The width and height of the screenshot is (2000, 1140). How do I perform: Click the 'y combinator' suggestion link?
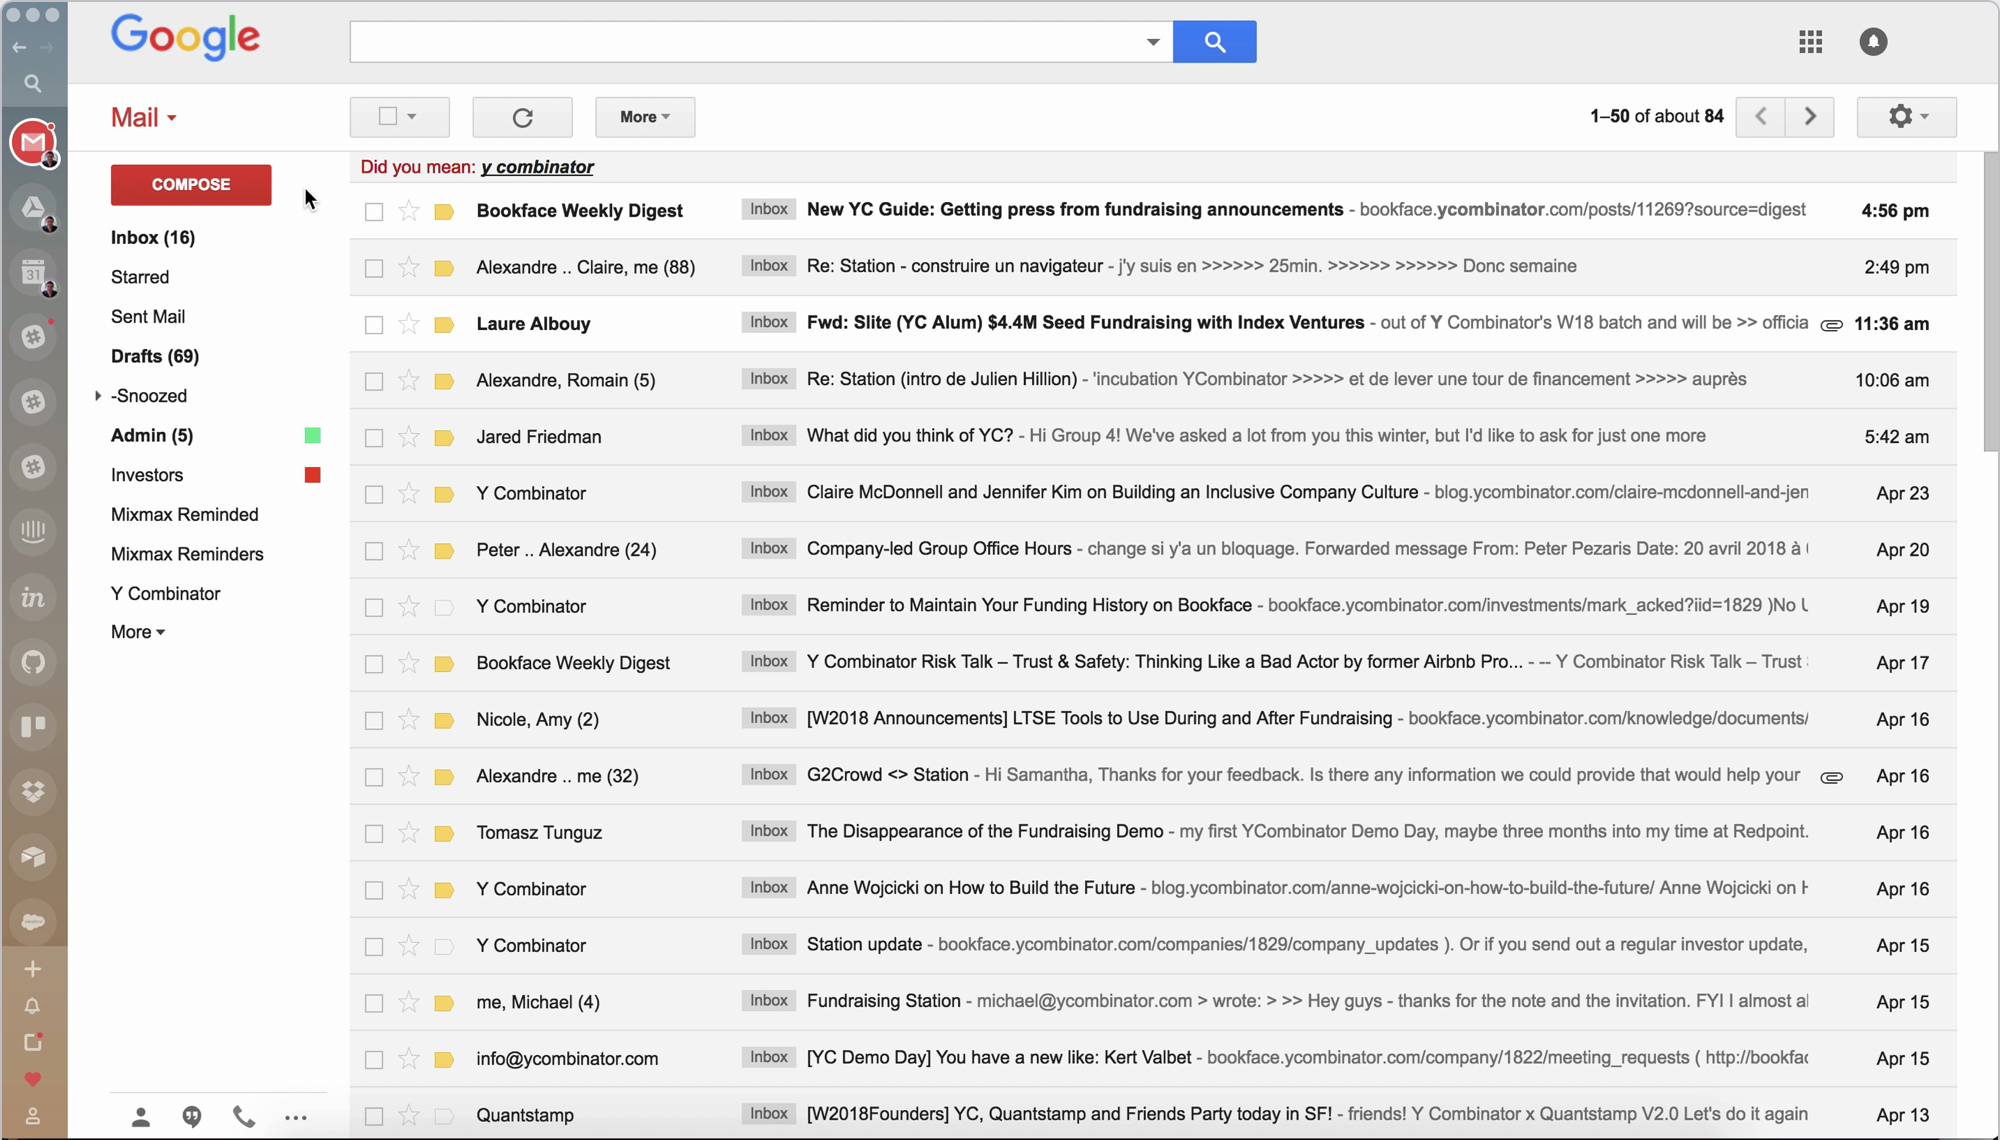(x=537, y=167)
